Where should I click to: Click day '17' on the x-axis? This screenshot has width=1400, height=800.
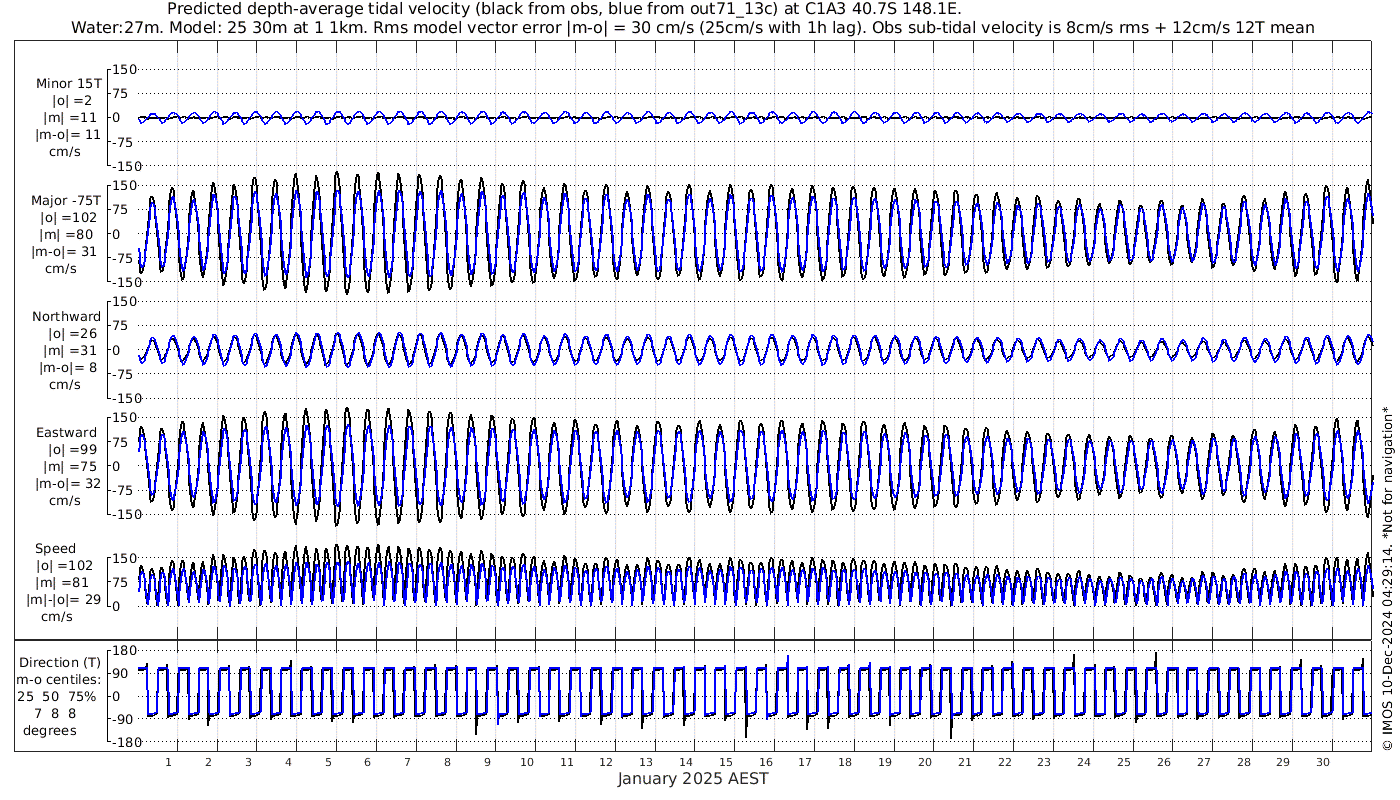805,762
